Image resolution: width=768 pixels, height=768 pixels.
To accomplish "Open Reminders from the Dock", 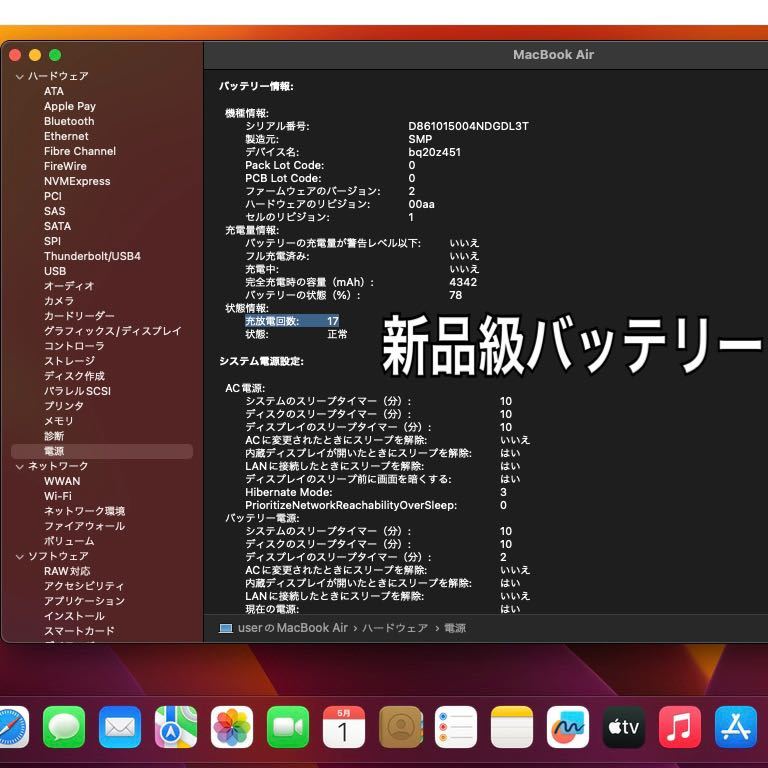I will tap(456, 727).
